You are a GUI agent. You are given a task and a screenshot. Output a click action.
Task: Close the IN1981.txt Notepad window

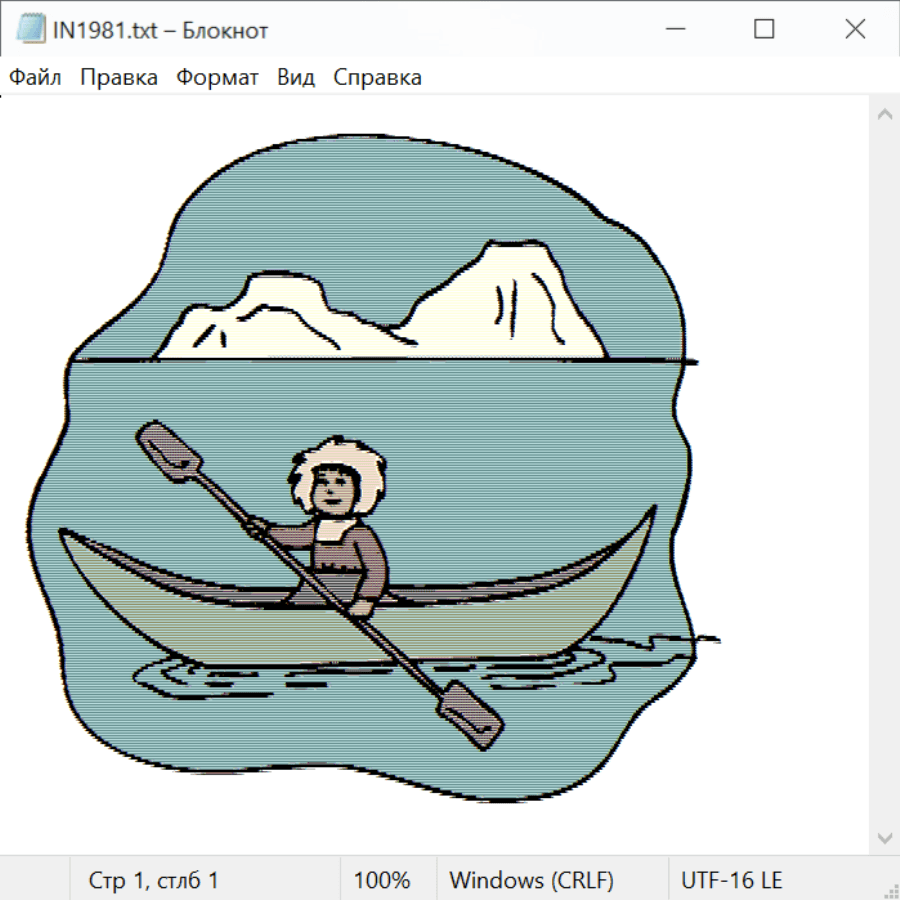pos(855,30)
